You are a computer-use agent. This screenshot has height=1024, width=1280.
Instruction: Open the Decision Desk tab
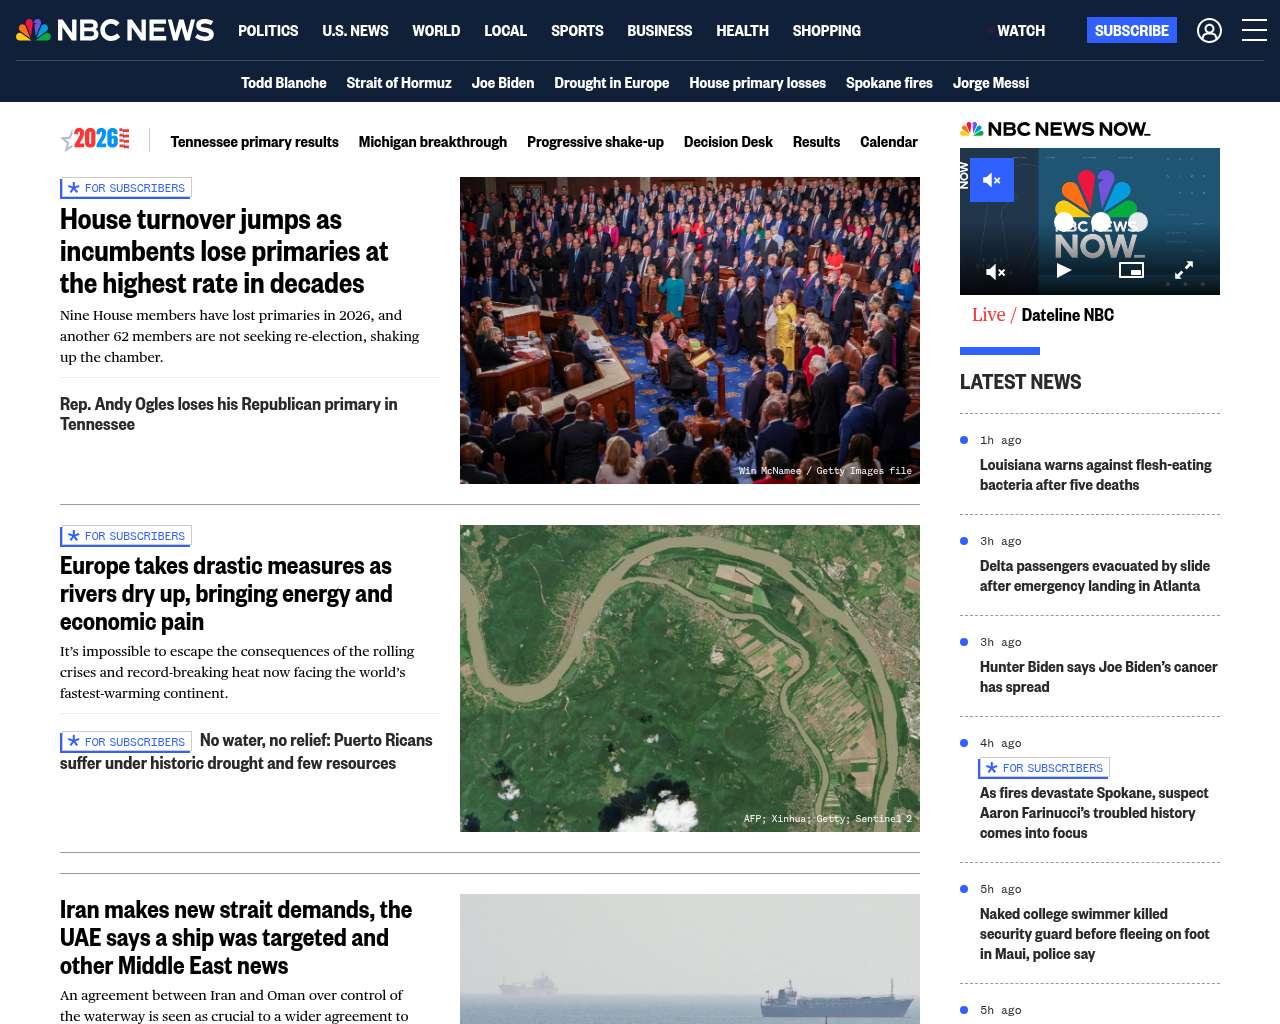click(728, 142)
